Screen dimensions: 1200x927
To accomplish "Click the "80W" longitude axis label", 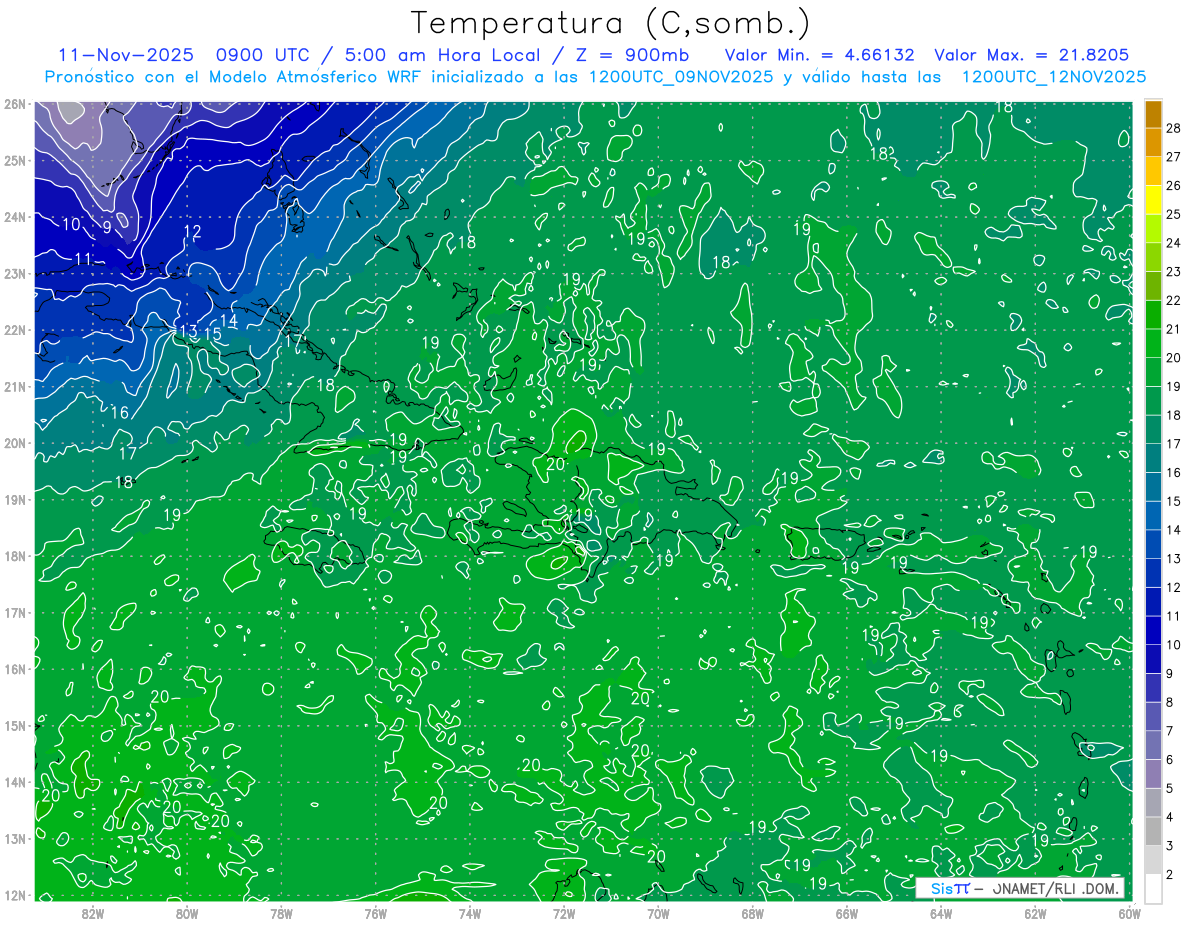I will 187,913.
